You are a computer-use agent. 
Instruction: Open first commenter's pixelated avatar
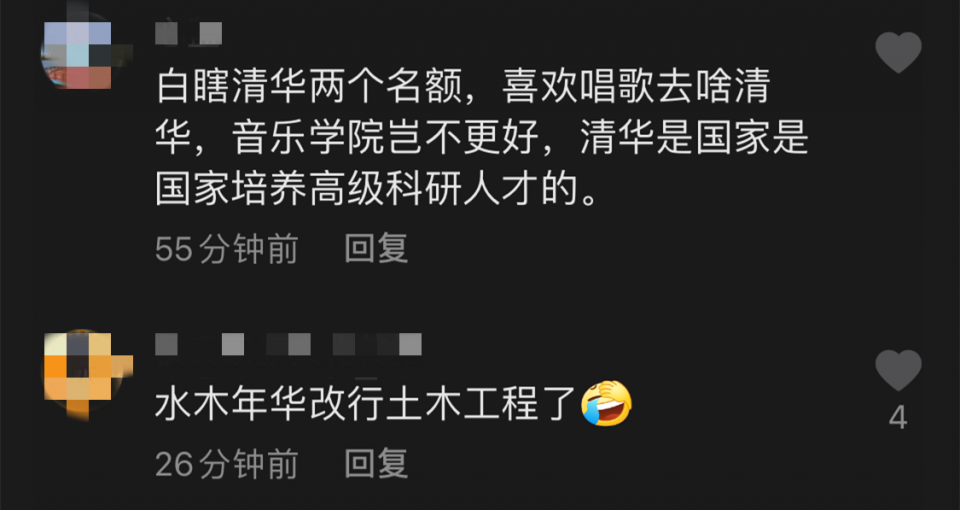point(78,54)
